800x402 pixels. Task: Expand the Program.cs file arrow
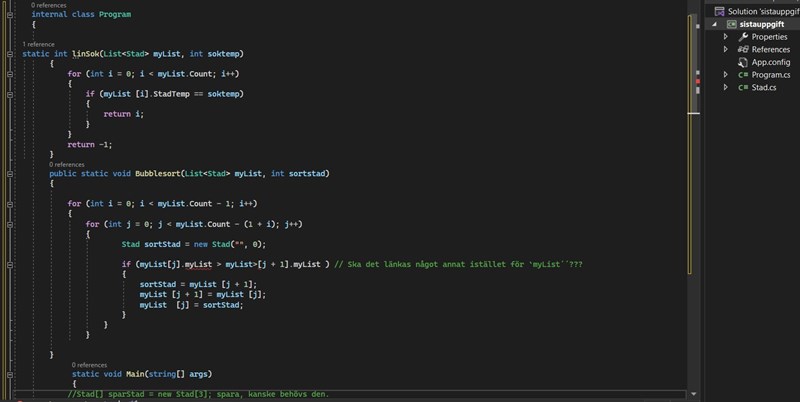click(727, 75)
